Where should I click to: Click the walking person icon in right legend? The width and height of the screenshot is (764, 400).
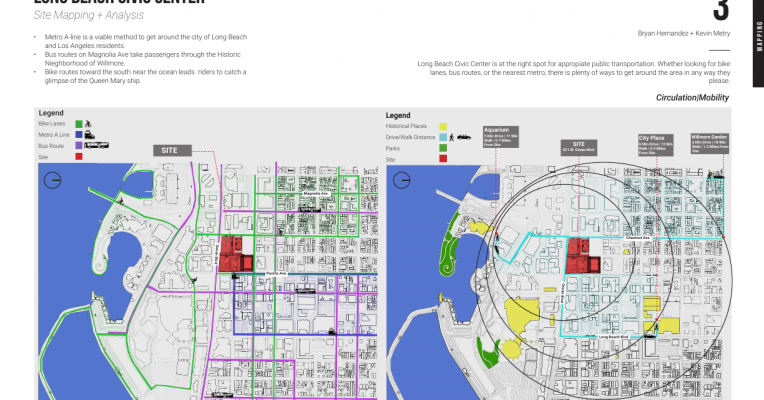(452, 135)
